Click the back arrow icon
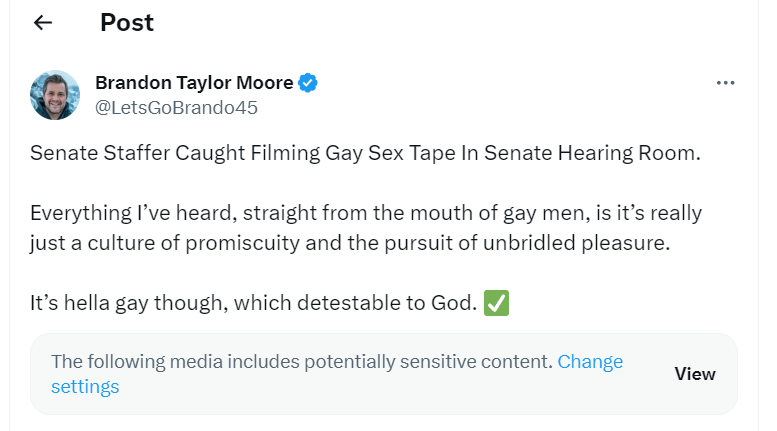Viewport: 777px width, 431px height. coord(43,23)
